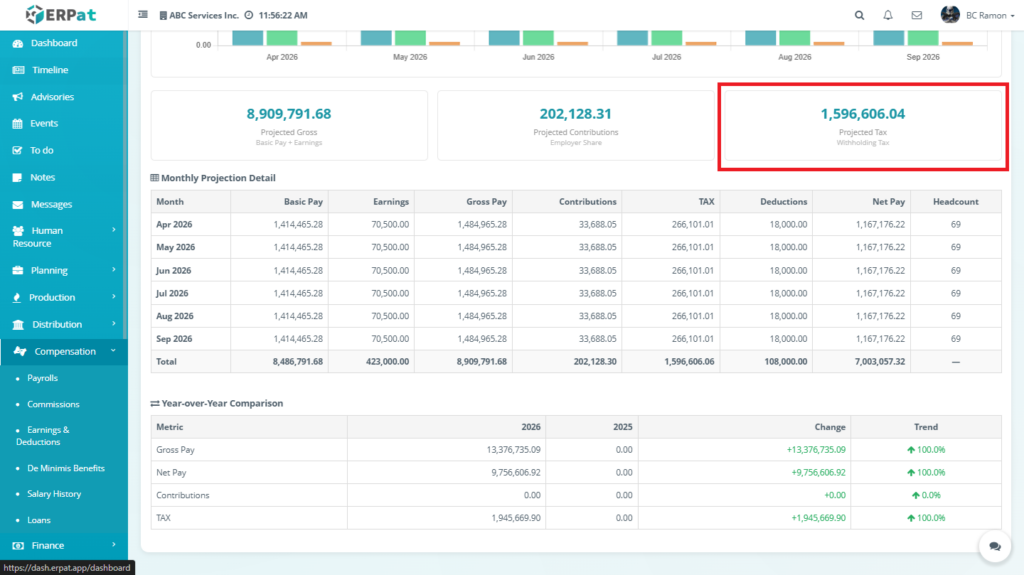The image size is (1024, 575).
Task: Click the To do checkmark icon
Action: pos(18,150)
